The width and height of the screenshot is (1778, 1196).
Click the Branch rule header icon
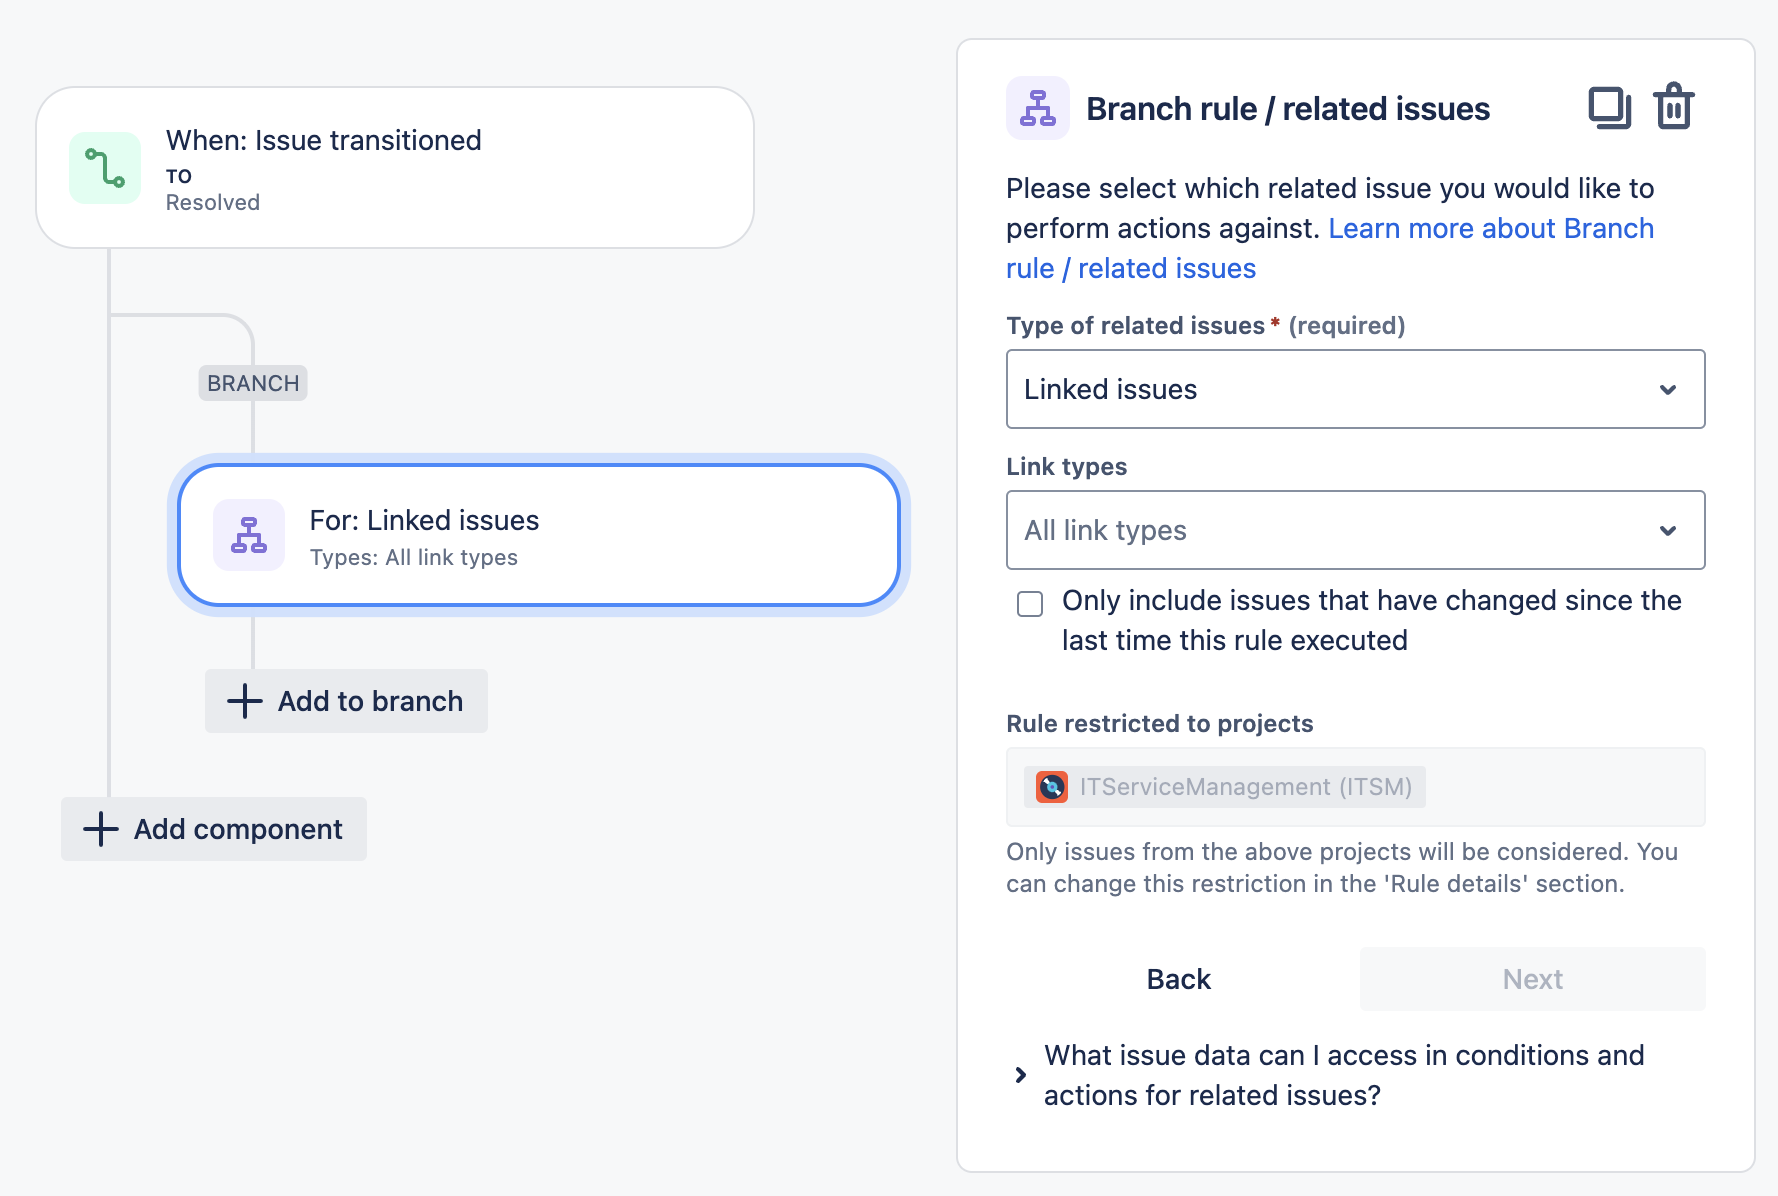tap(1037, 108)
